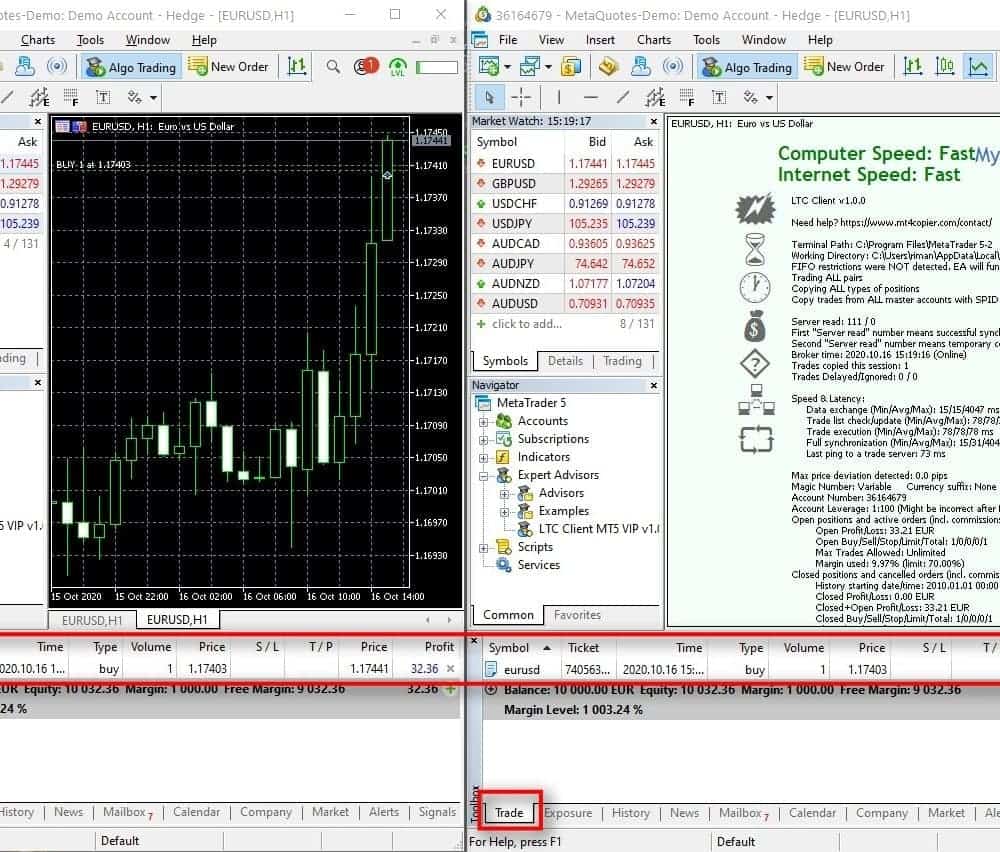1000x852 pixels.
Task: Click bar chart icon in left window
Action: 297,66
